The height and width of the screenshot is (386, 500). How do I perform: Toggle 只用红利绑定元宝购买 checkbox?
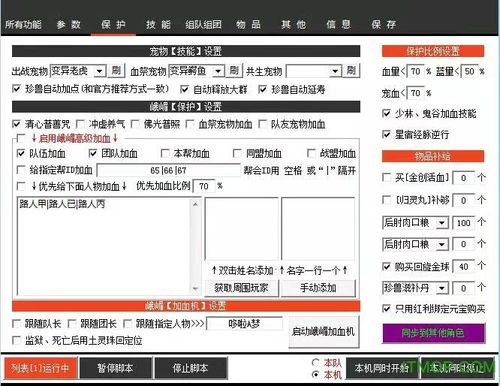coord(386,309)
